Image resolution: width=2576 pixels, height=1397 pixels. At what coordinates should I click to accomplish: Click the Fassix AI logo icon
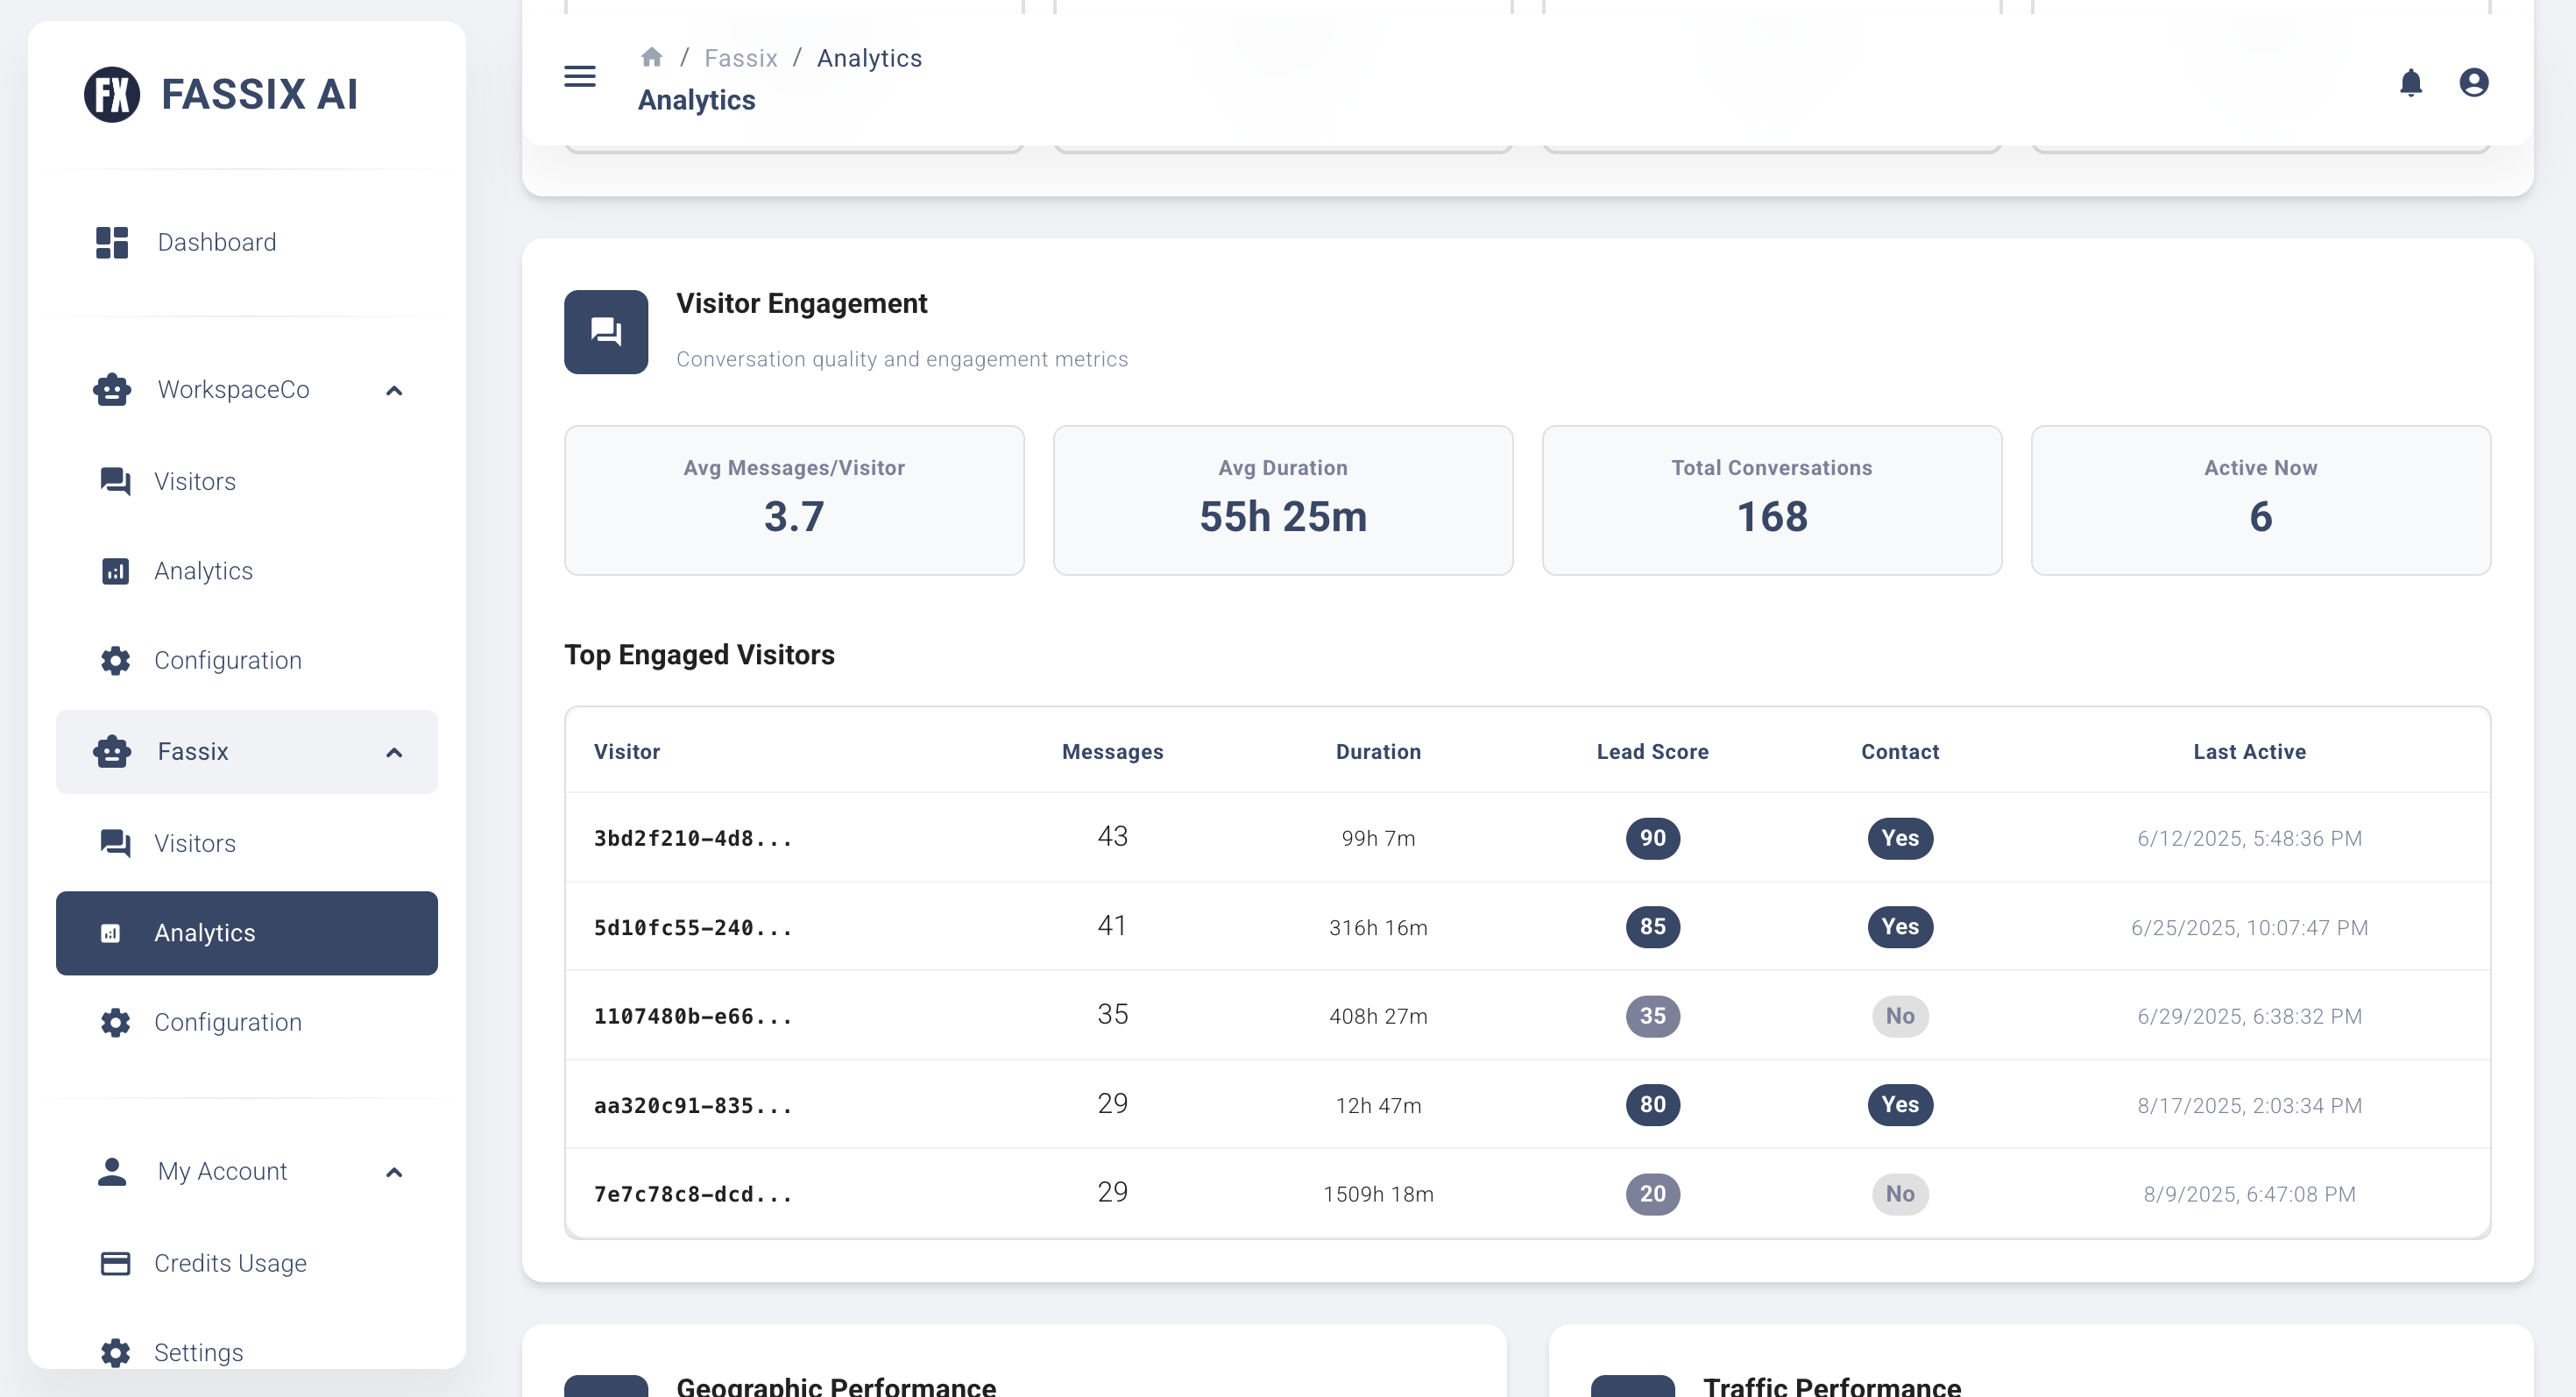tap(111, 94)
